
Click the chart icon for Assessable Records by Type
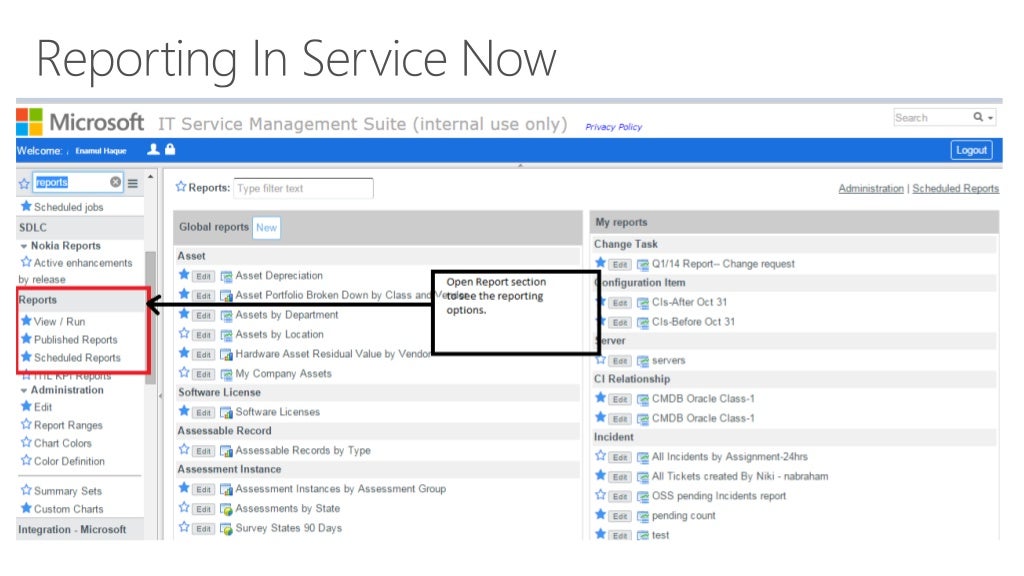[x=226, y=451]
